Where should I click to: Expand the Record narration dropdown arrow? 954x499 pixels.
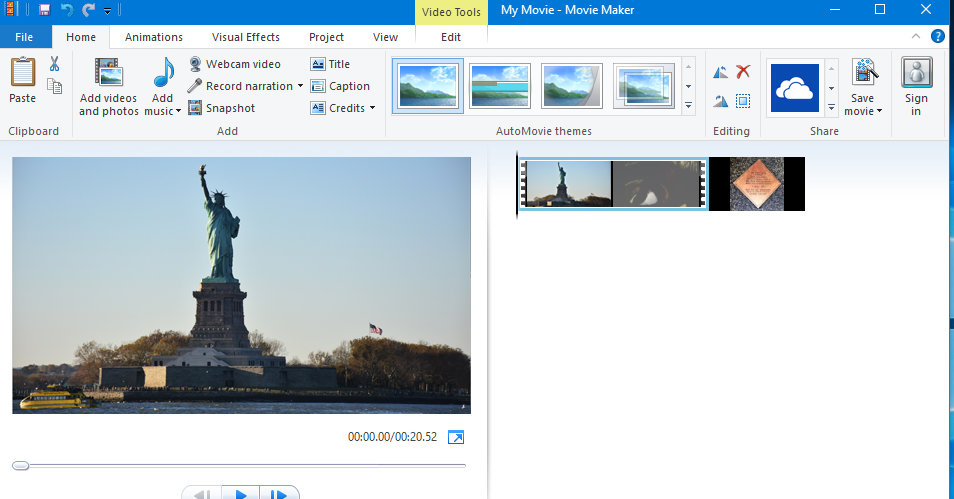300,86
